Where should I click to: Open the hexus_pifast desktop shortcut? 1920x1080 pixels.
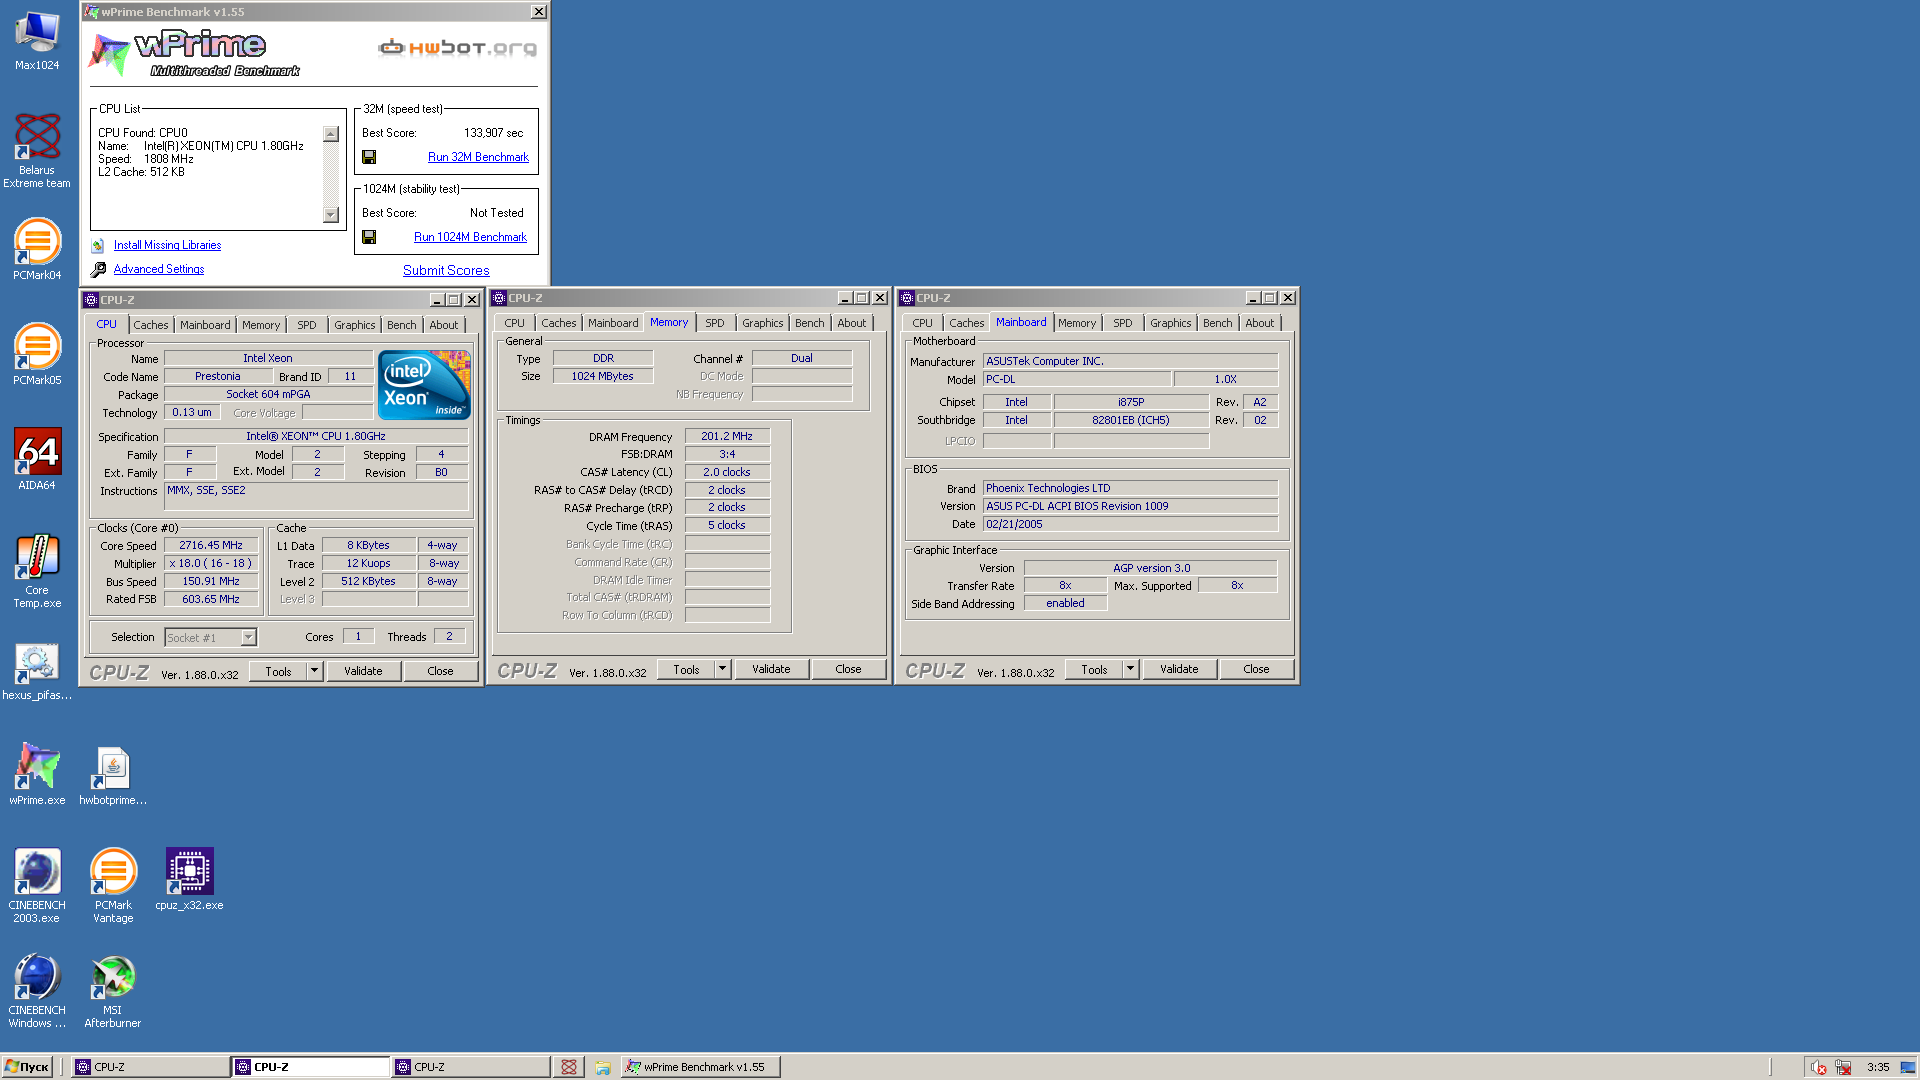37,671
